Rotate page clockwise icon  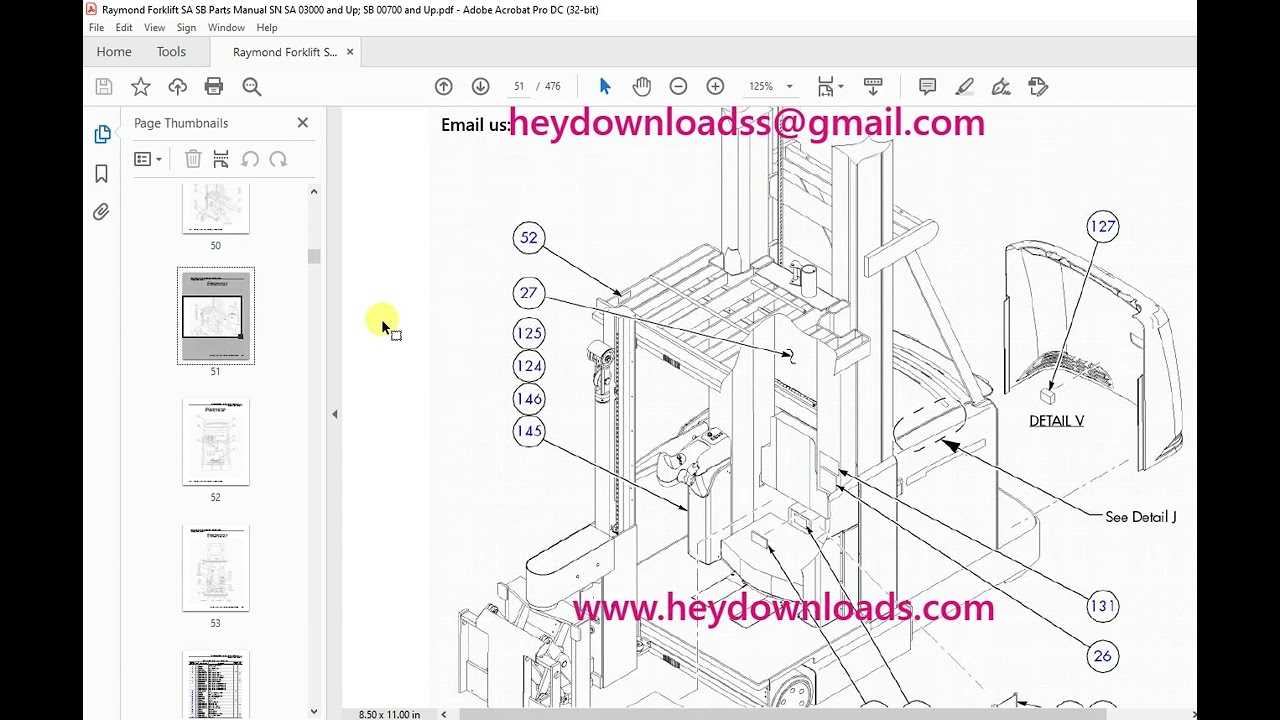point(278,159)
